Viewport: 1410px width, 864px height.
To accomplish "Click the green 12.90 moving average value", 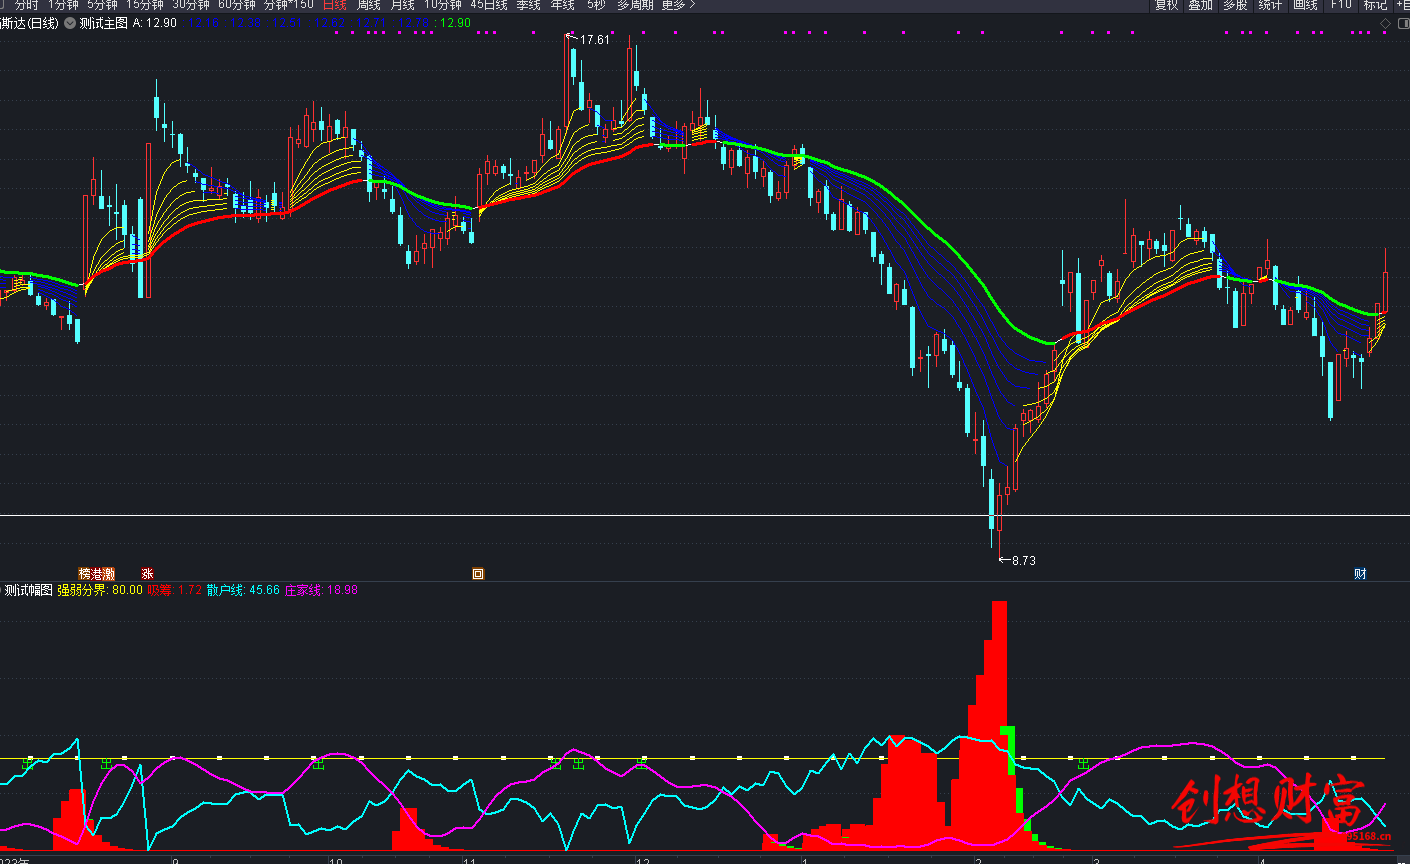I will pyautogui.click(x=456, y=23).
